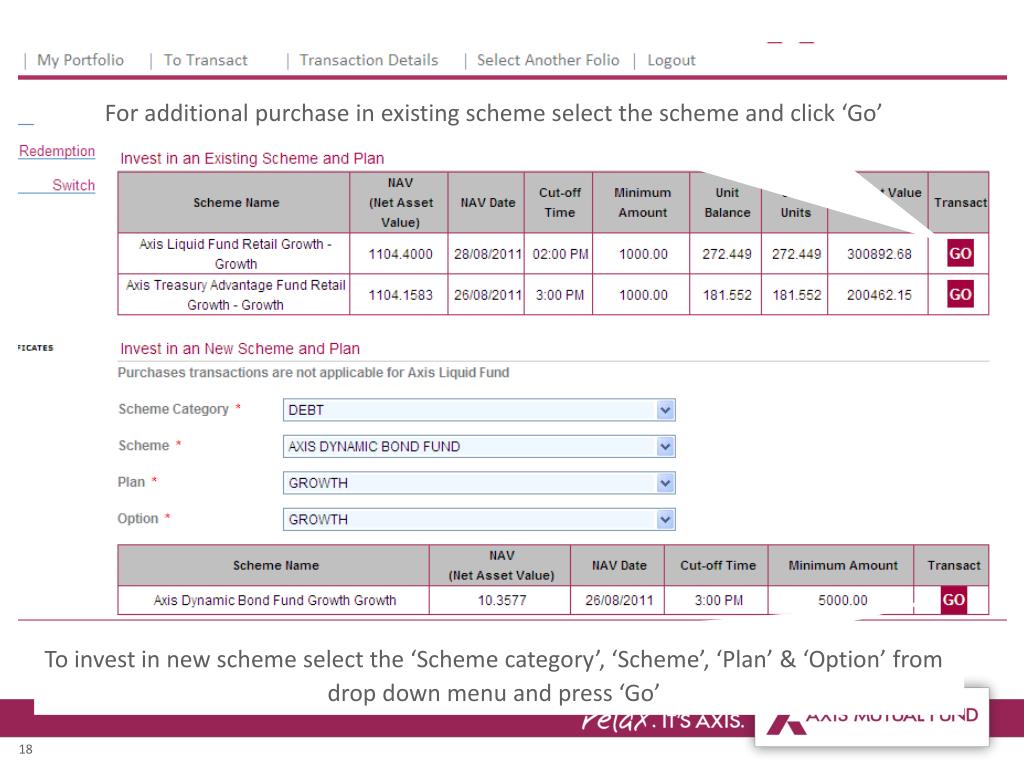Screen dimensions: 1024x768
Task: Open the Scheme dropdown showing AXIS DYNAMIC BOND FUND
Action: 479,447
